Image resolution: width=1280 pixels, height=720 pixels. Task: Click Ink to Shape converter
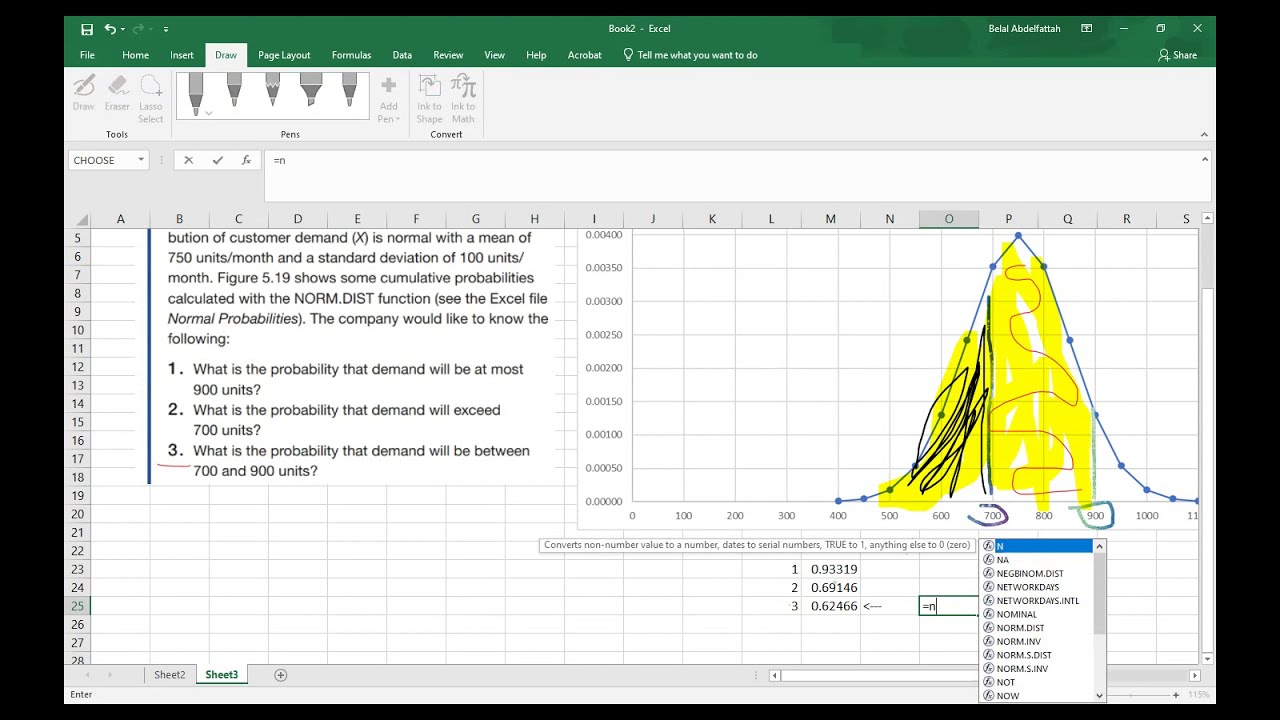click(x=429, y=99)
